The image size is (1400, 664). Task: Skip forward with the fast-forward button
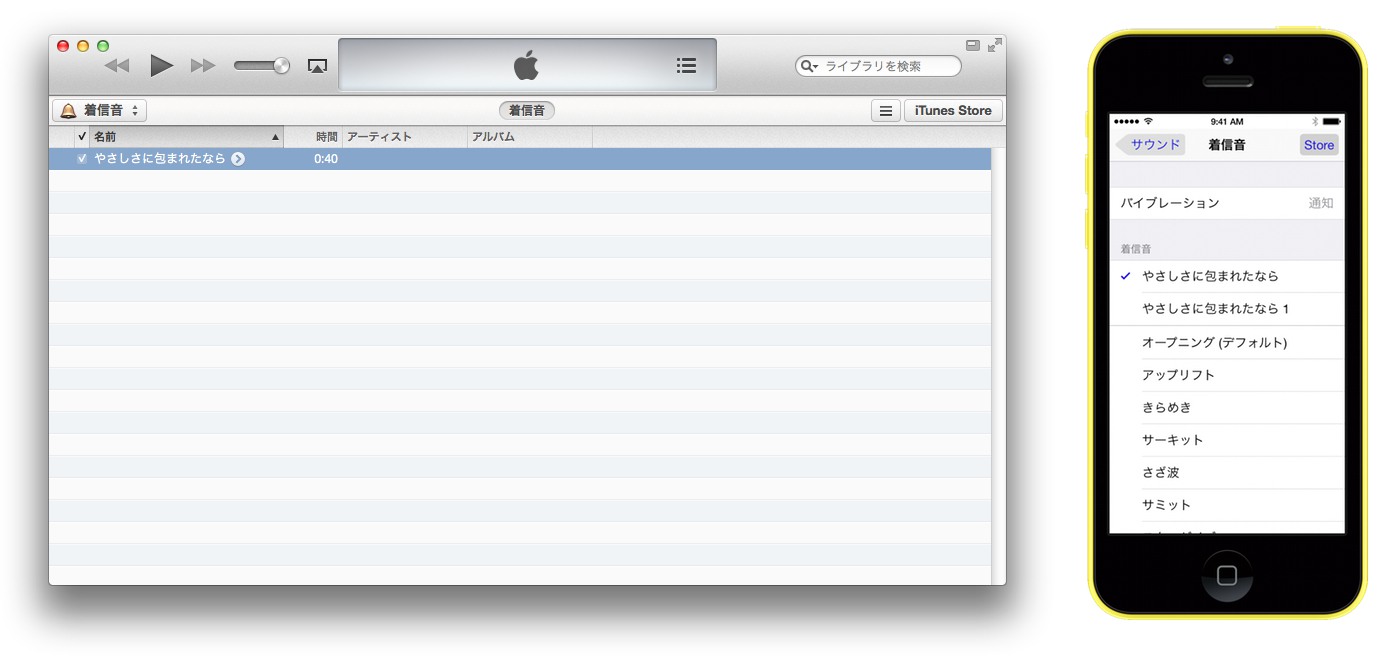click(x=203, y=66)
